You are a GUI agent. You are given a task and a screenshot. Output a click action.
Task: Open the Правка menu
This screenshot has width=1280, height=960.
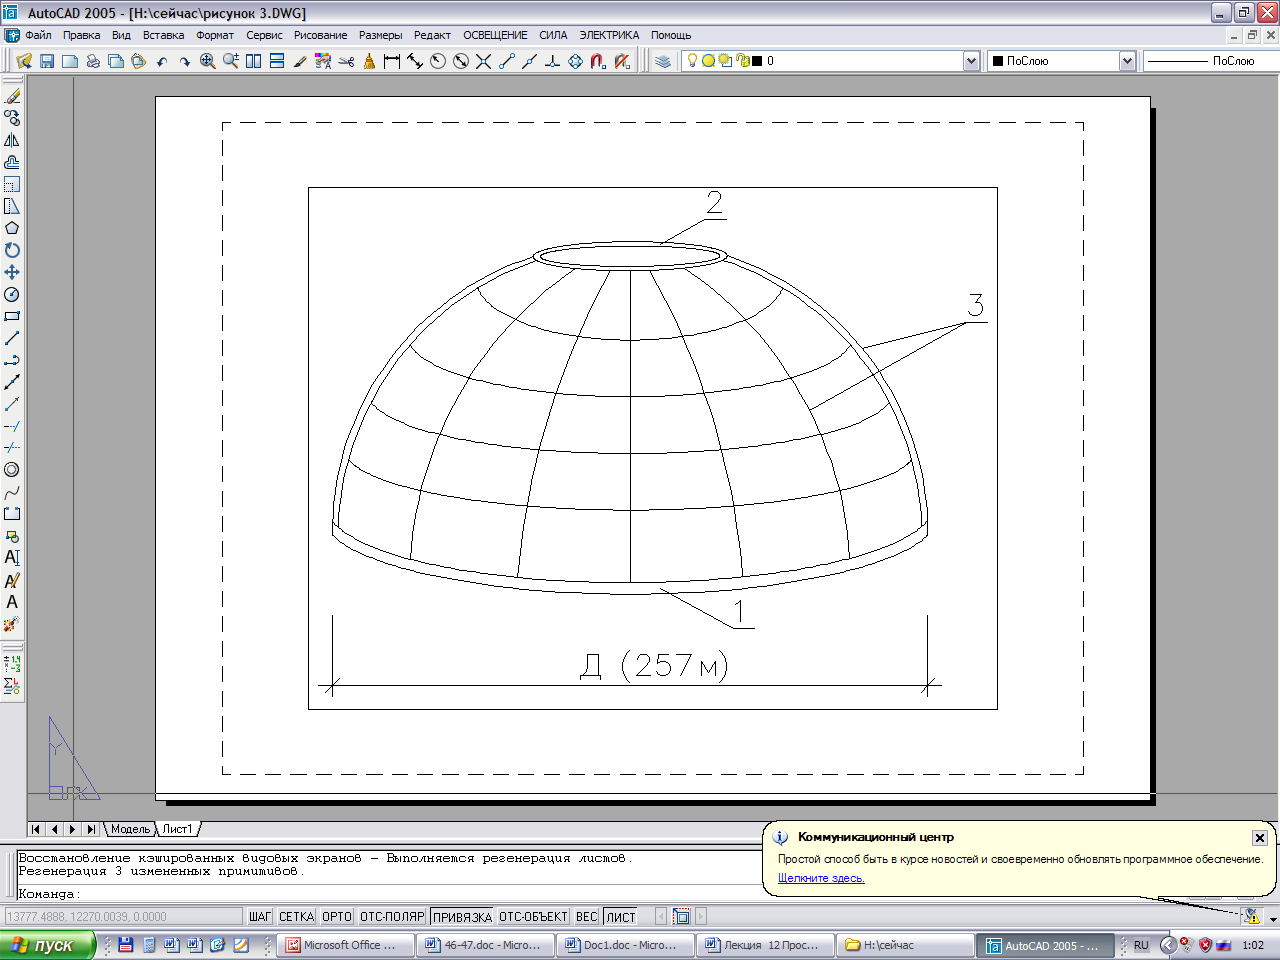pos(82,35)
